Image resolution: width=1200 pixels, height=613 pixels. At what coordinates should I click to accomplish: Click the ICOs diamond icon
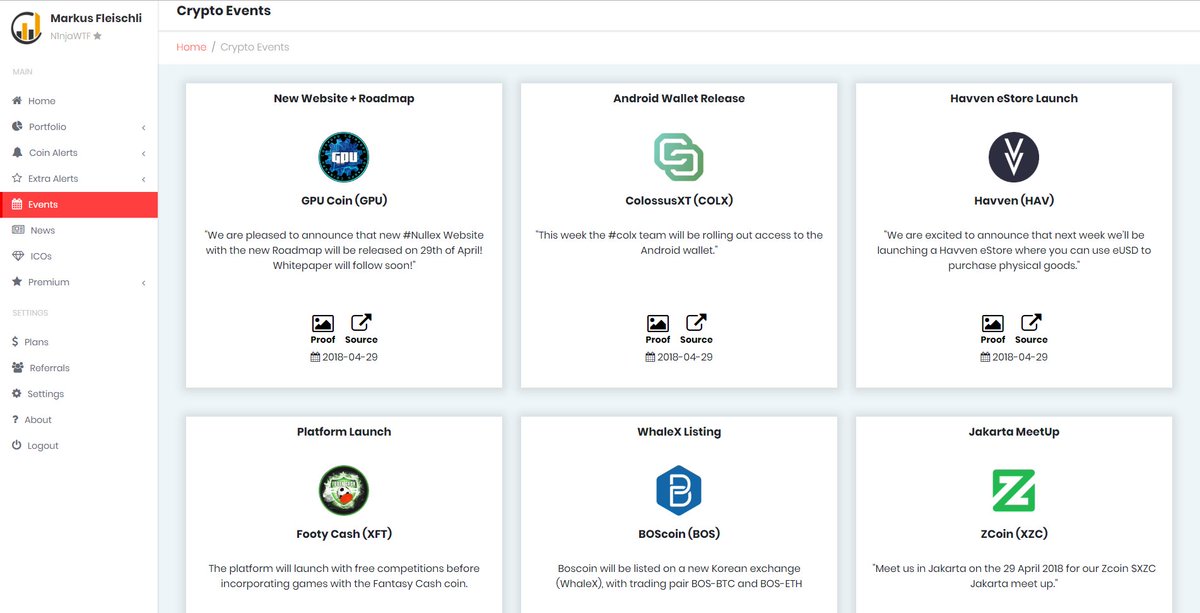click(18, 256)
